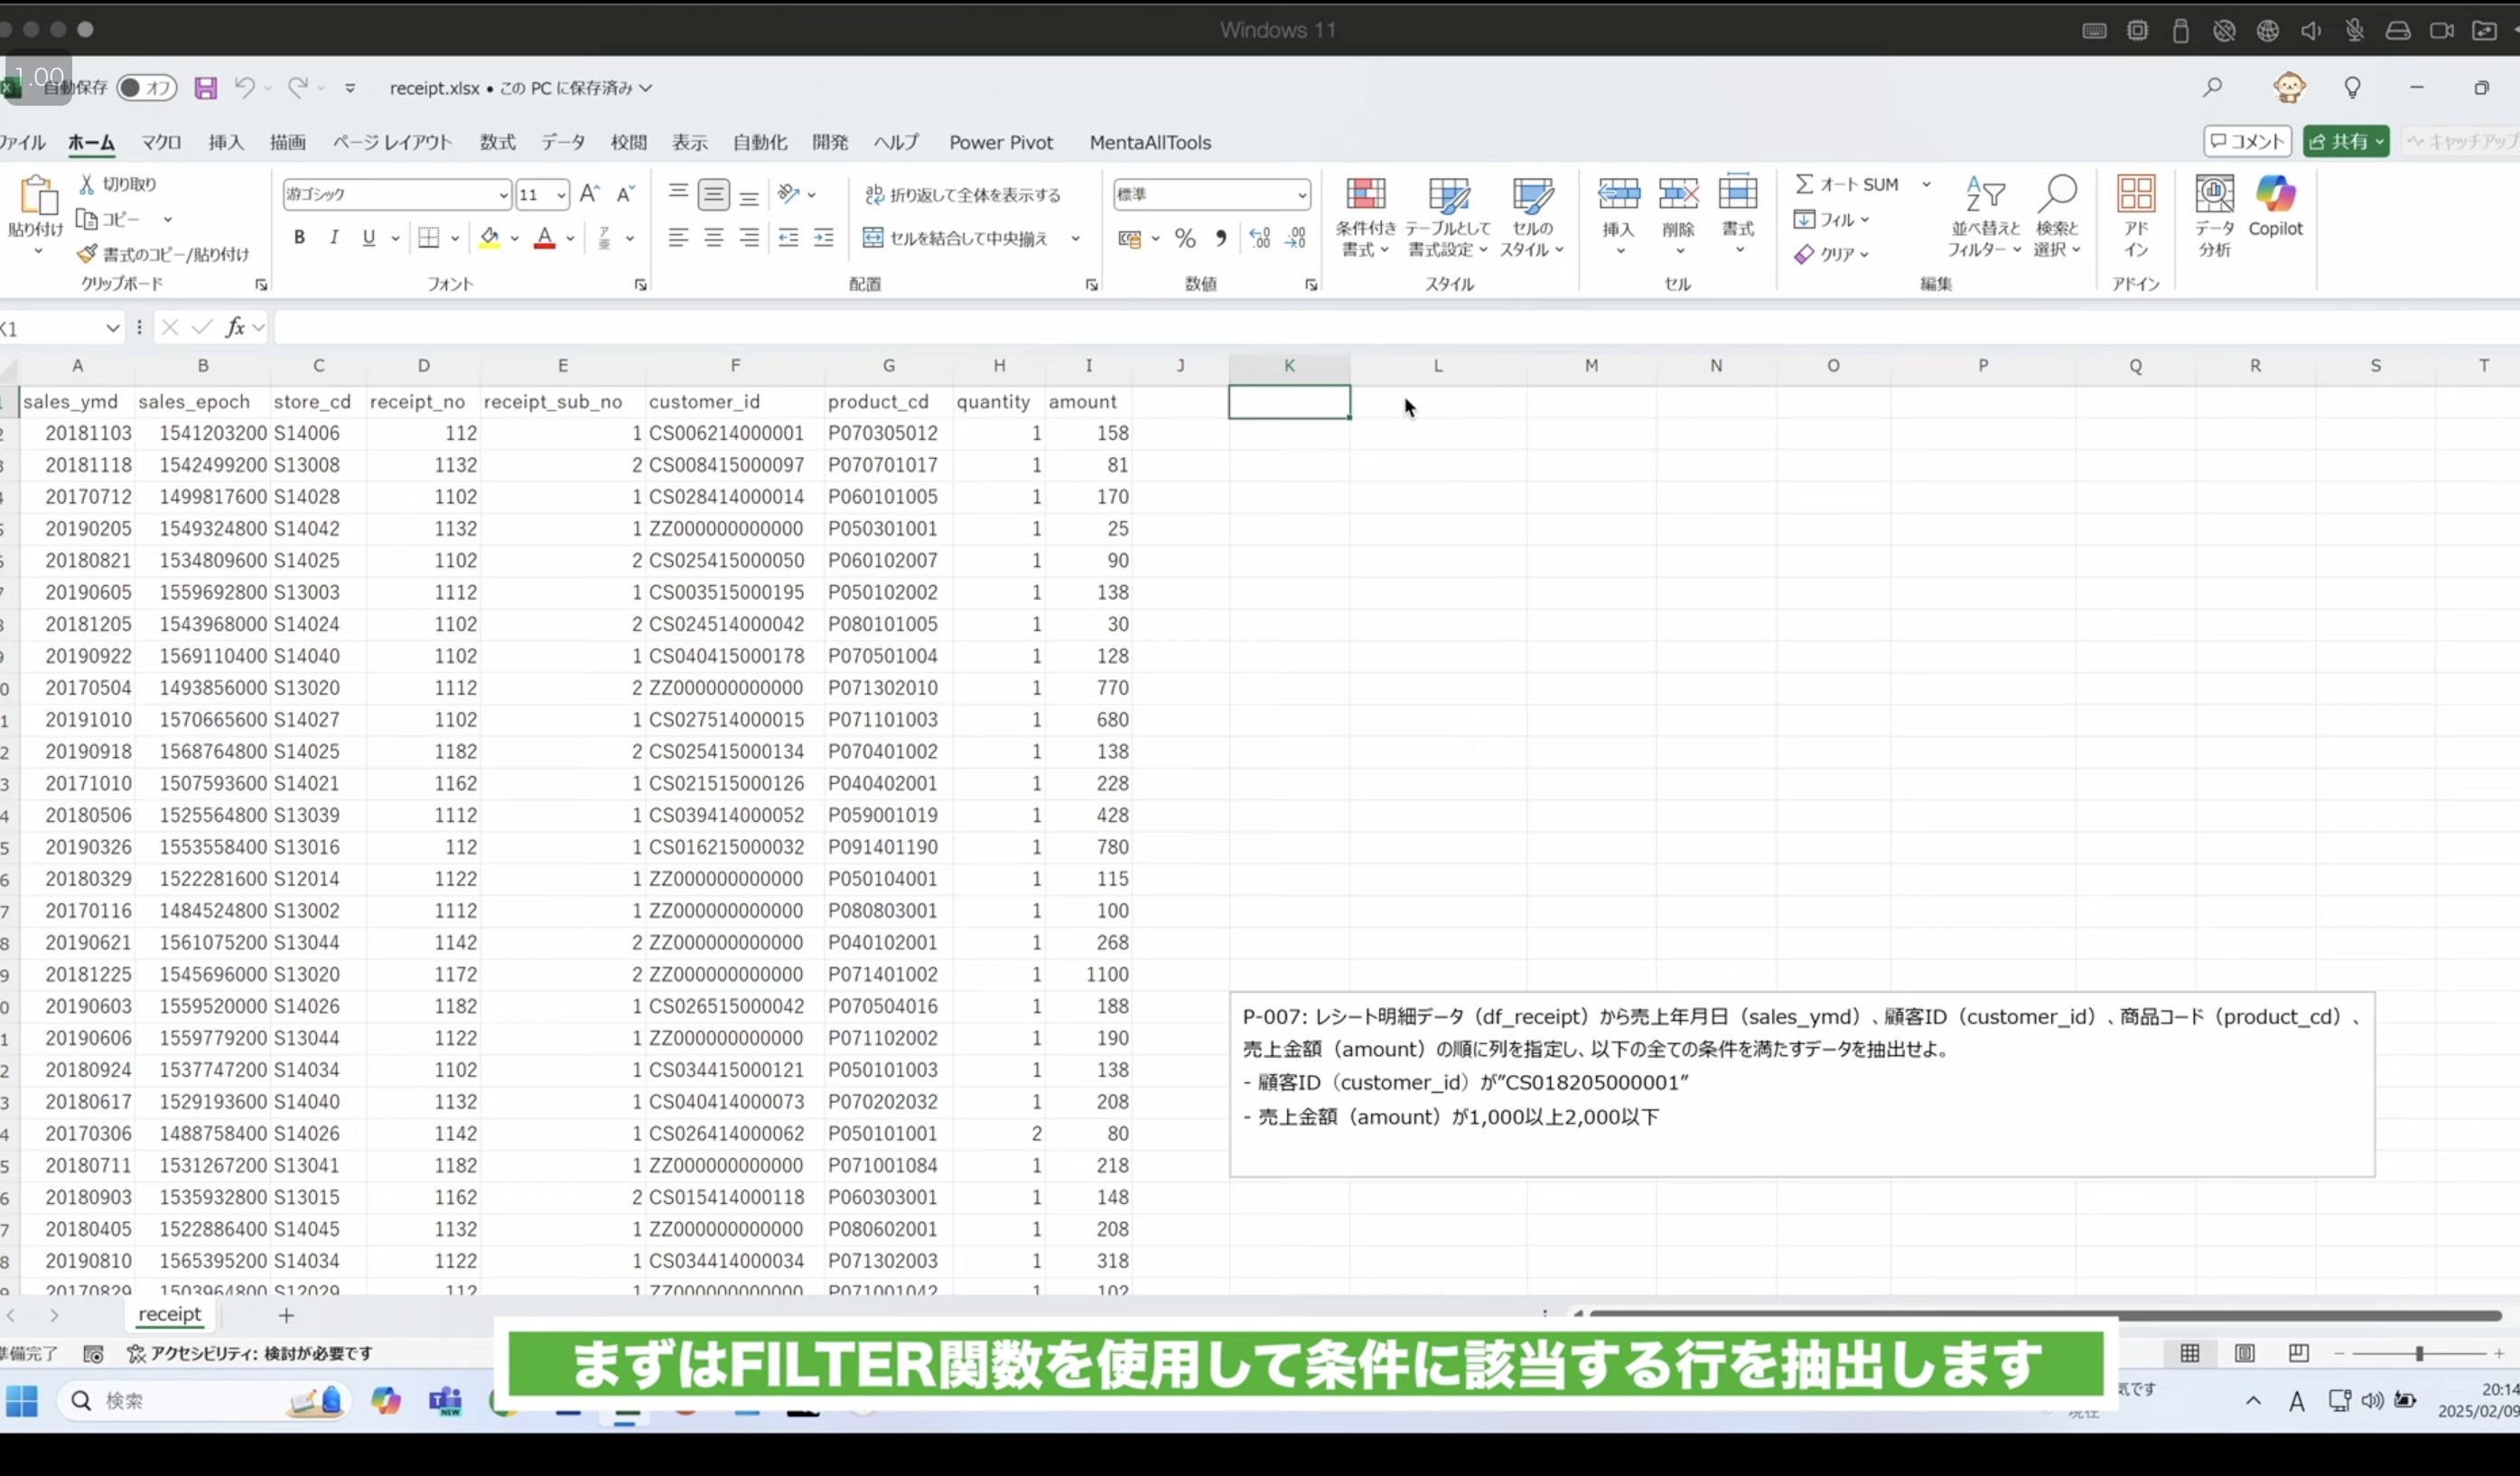Viewport: 2520px width, 1476px height.
Task: Click the align right icon
Action: [749, 238]
